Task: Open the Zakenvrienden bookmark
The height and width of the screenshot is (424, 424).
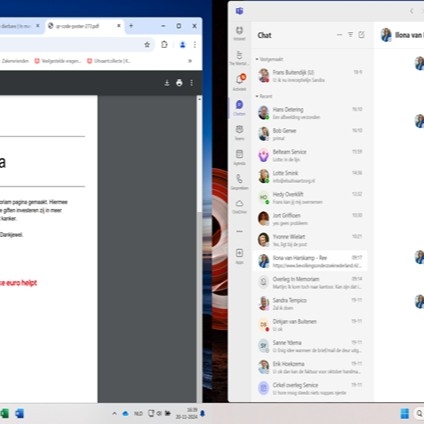Action: (x=15, y=61)
